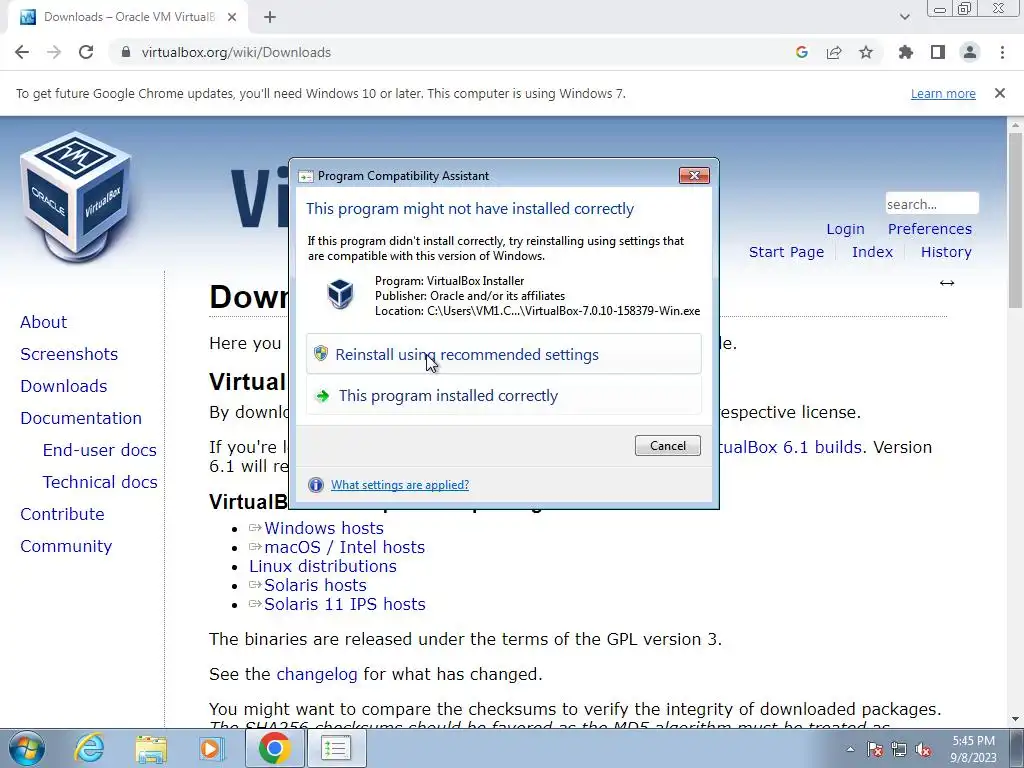Open Technical docs link
The image size is (1024, 768).
(100, 482)
